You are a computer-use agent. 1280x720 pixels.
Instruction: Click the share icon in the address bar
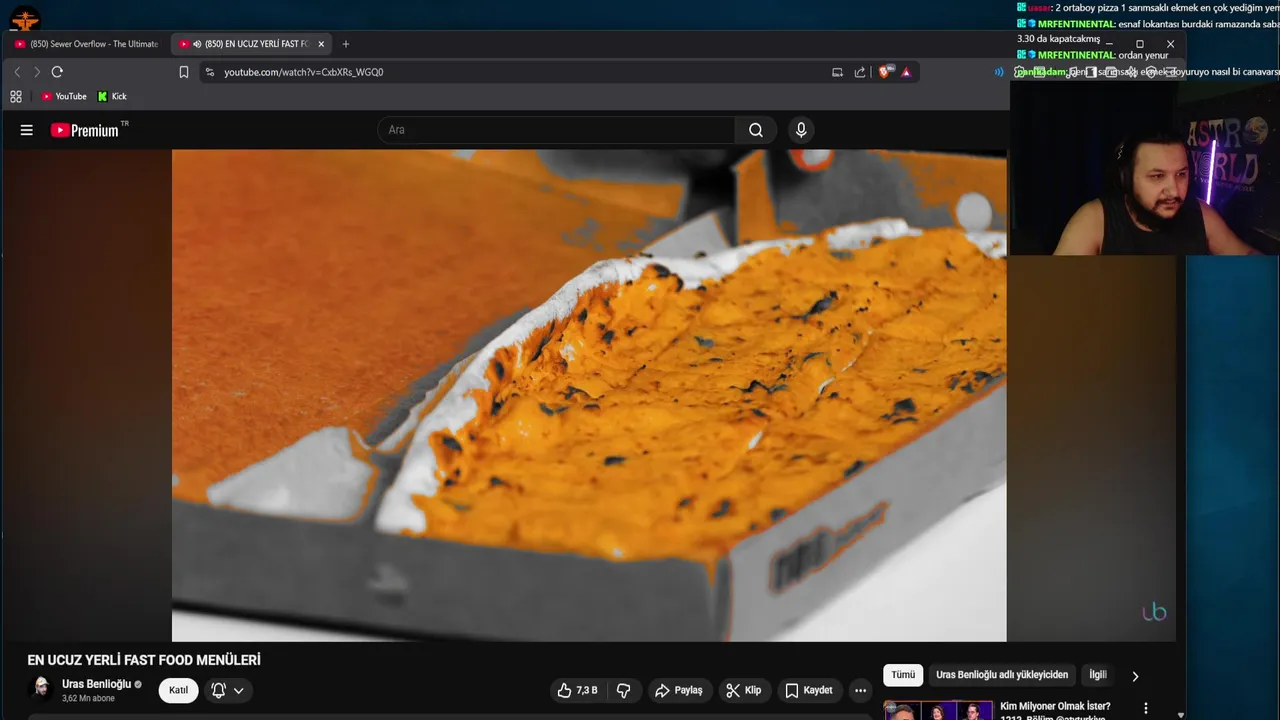click(x=860, y=72)
